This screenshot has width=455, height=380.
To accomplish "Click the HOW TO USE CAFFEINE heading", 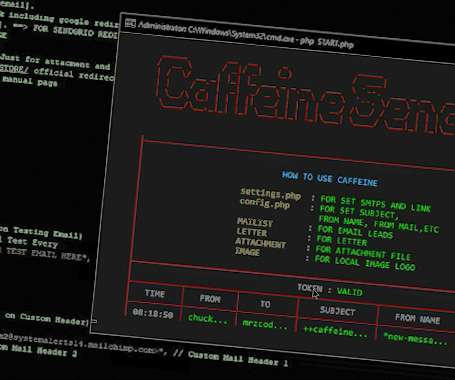I will (330, 179).
